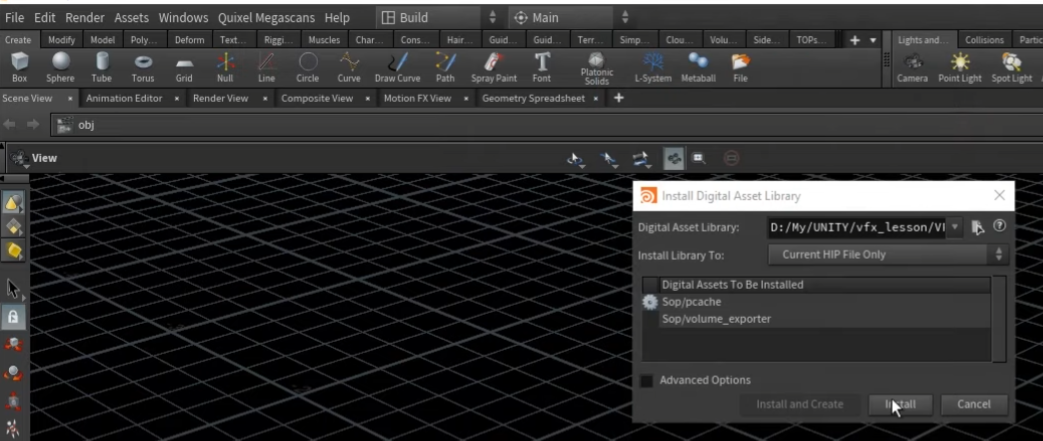Click the Install button
Viewport: 1043px width, 441px height.
pos(900,404)
